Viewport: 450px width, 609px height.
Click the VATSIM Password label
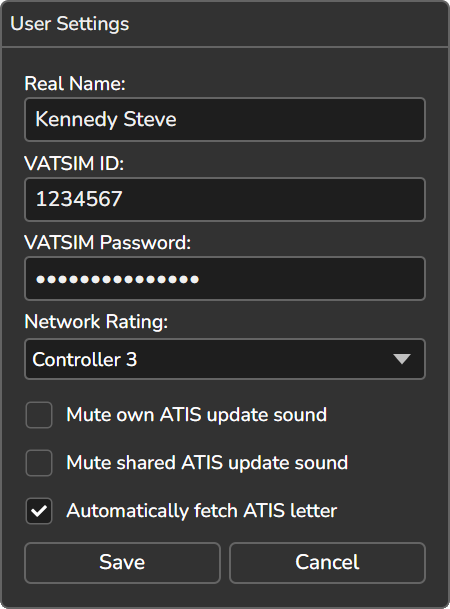(x=108, y=242)
